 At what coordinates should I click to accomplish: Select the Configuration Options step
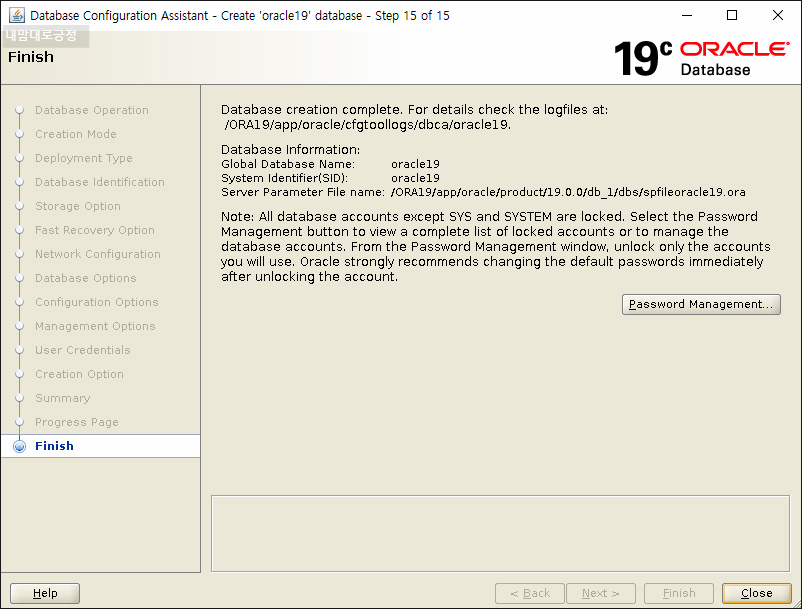pos(97,302)
